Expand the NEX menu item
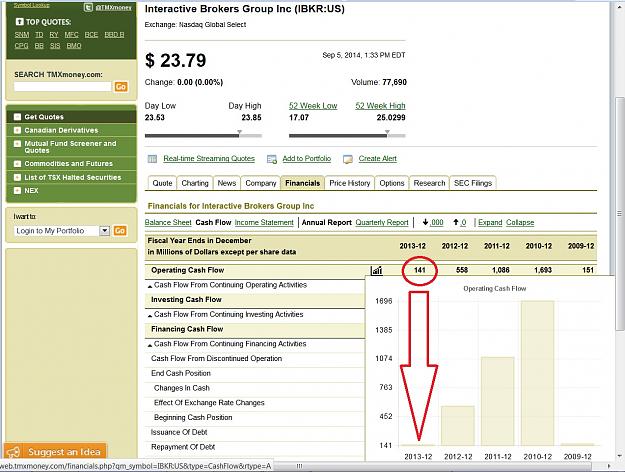 [17, 191]
